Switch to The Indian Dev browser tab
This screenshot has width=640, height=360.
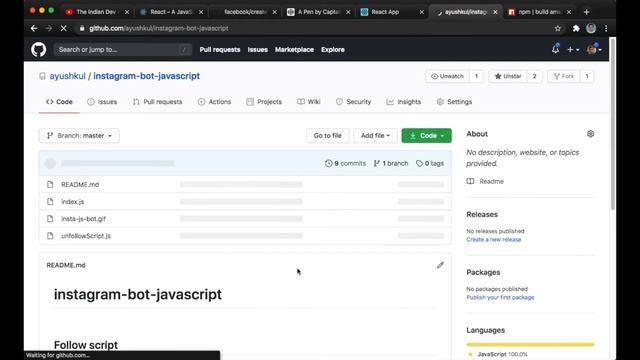click(x=96, y=12)
